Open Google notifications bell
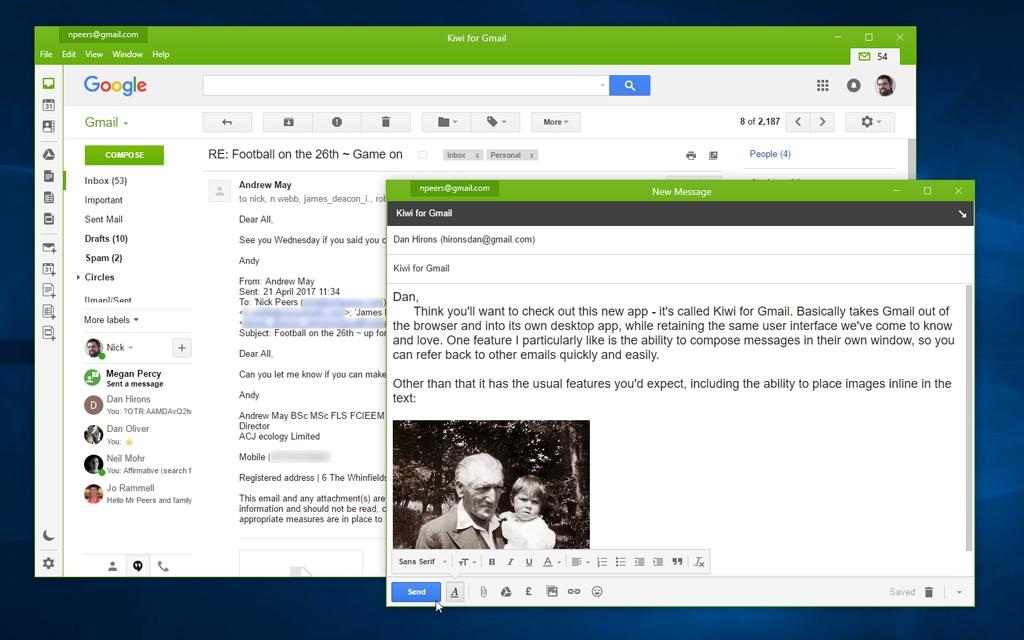 pyautogui.click(x=853, y=86)
